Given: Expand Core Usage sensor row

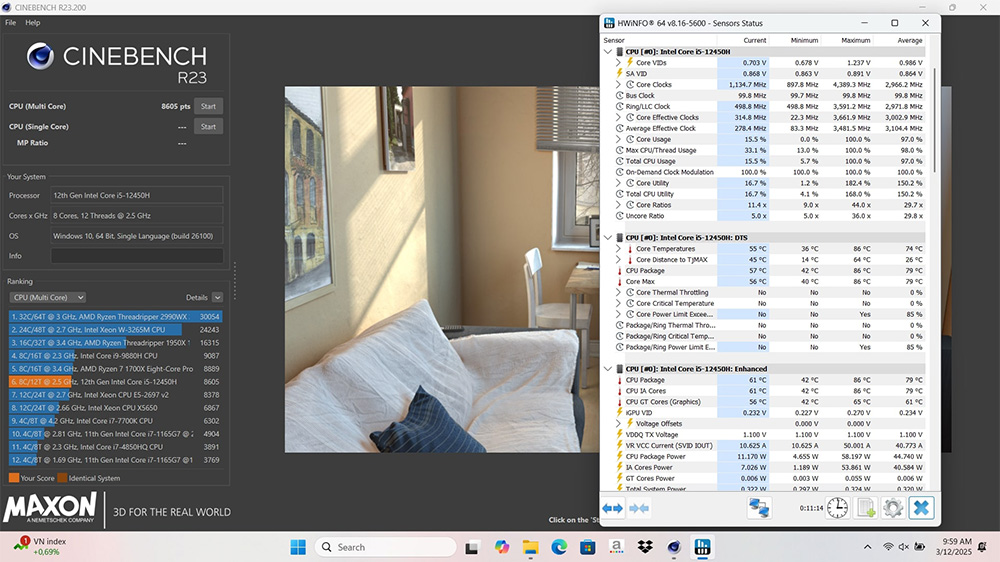Looking at the screenshot, I should click(x=618, y=139).
